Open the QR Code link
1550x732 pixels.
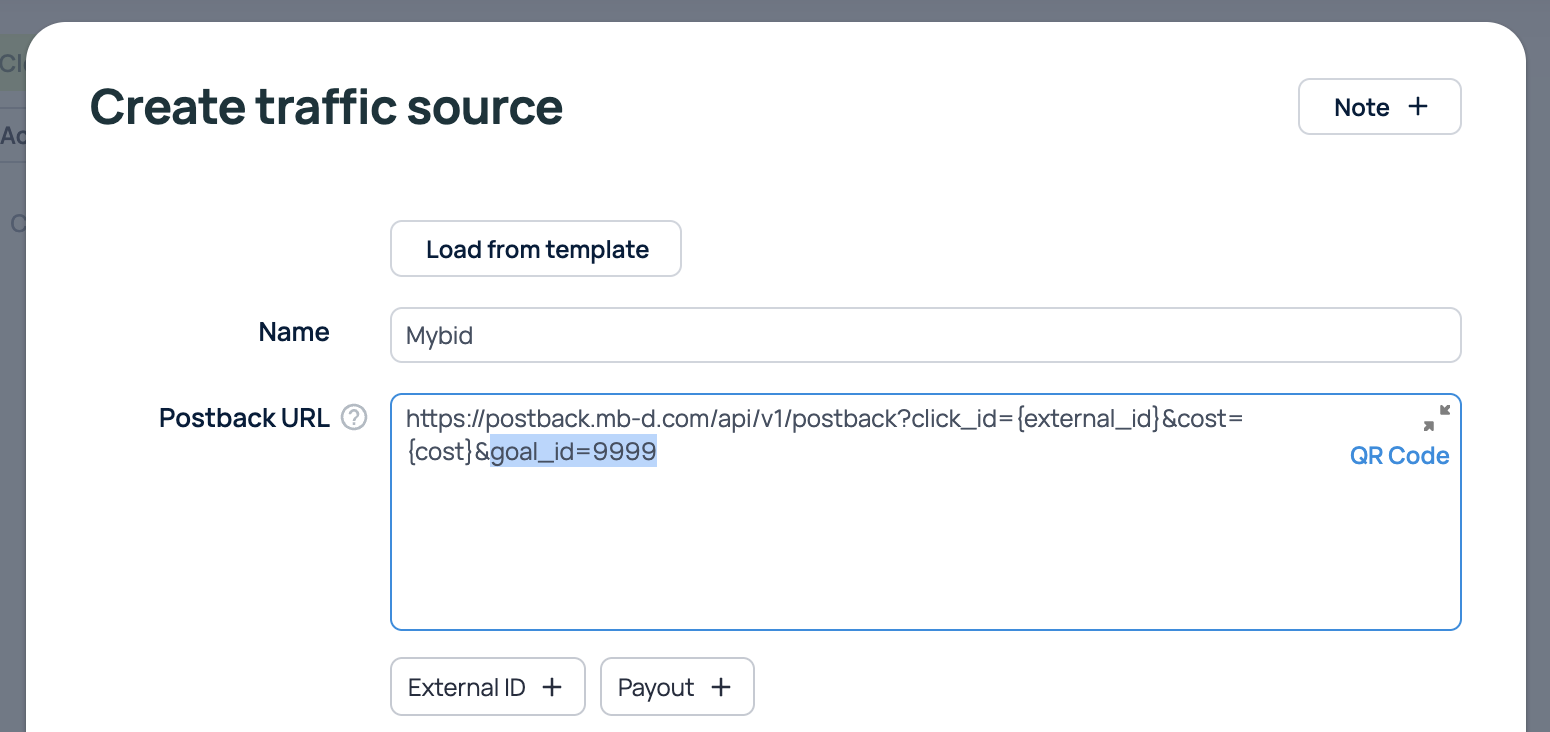1399,456
